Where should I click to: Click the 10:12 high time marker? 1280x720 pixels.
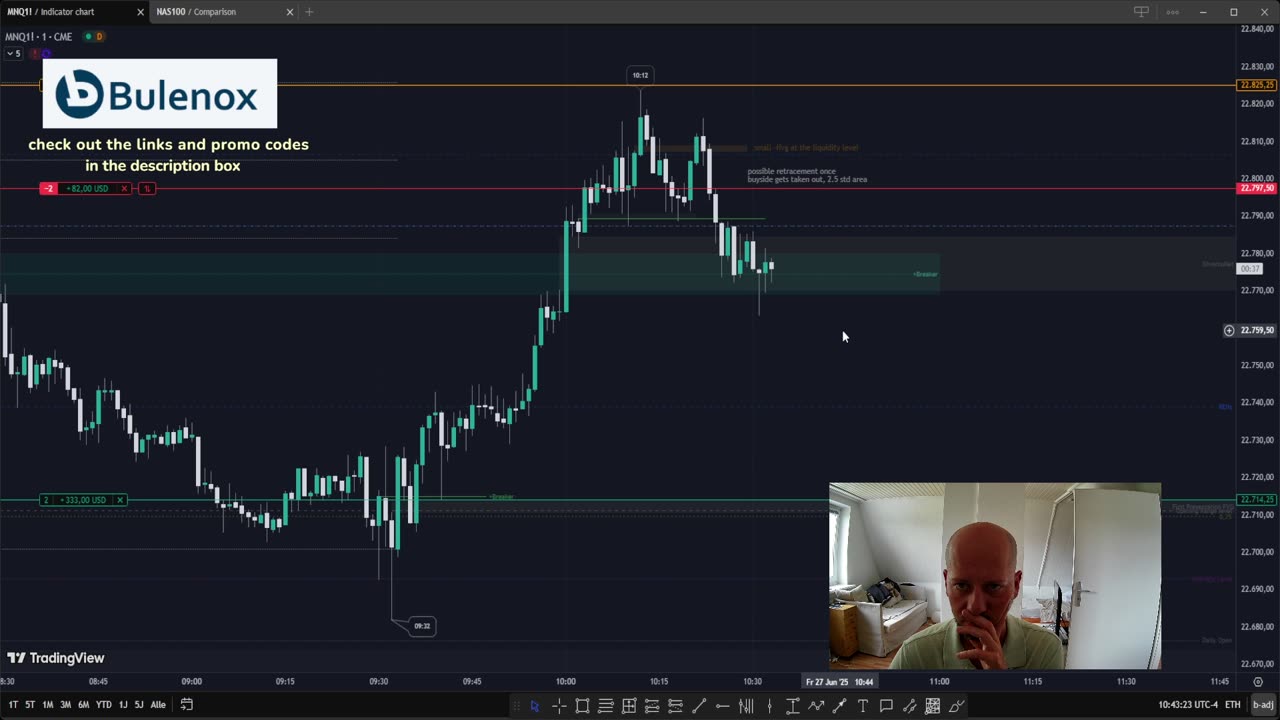[x=640, y=75]
